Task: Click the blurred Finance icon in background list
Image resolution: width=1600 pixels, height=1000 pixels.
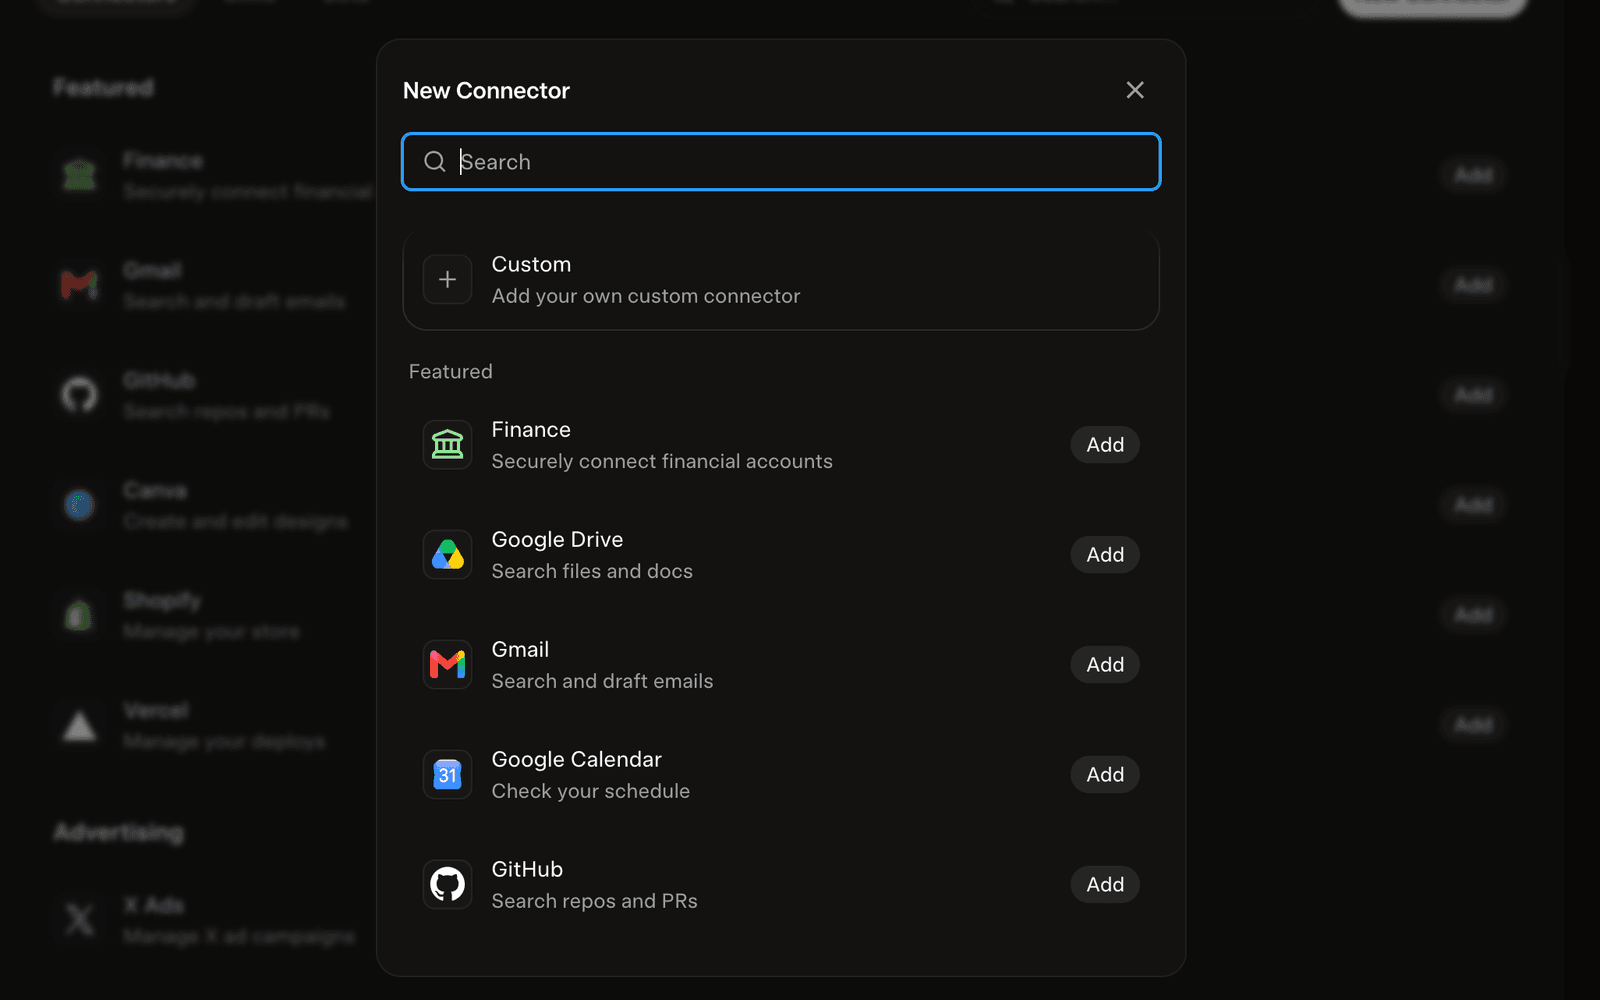Action: [79, 175]
